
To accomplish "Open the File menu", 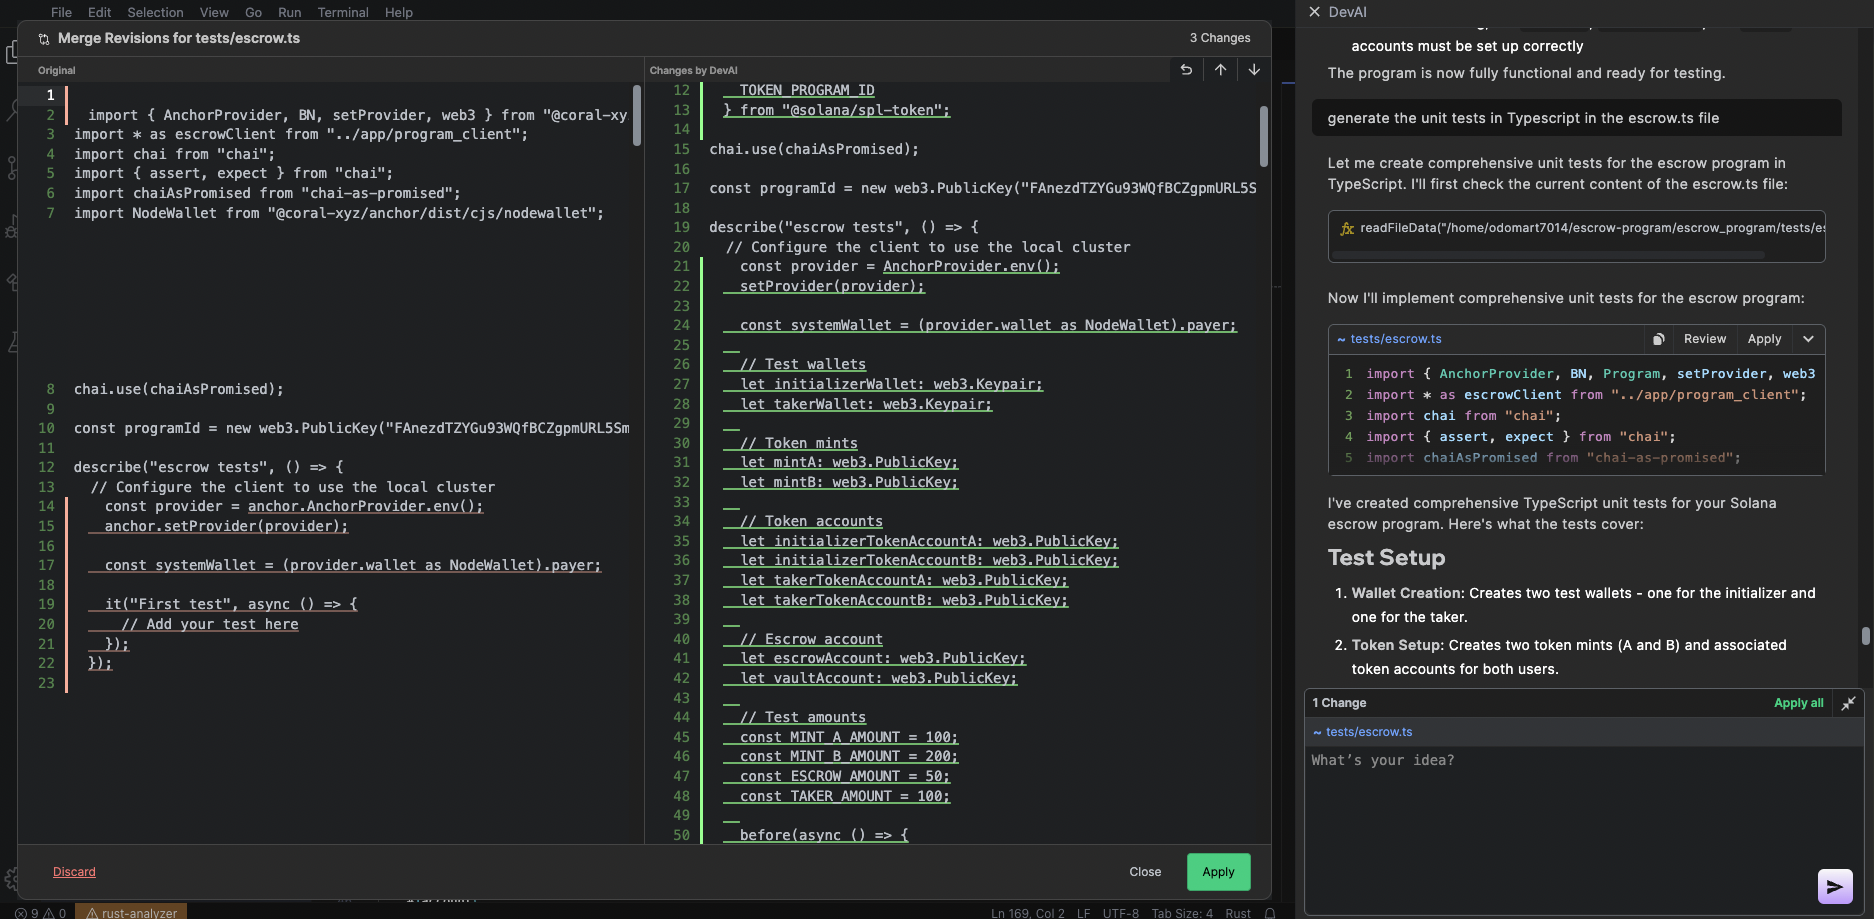I will click(x=61, y=12).
